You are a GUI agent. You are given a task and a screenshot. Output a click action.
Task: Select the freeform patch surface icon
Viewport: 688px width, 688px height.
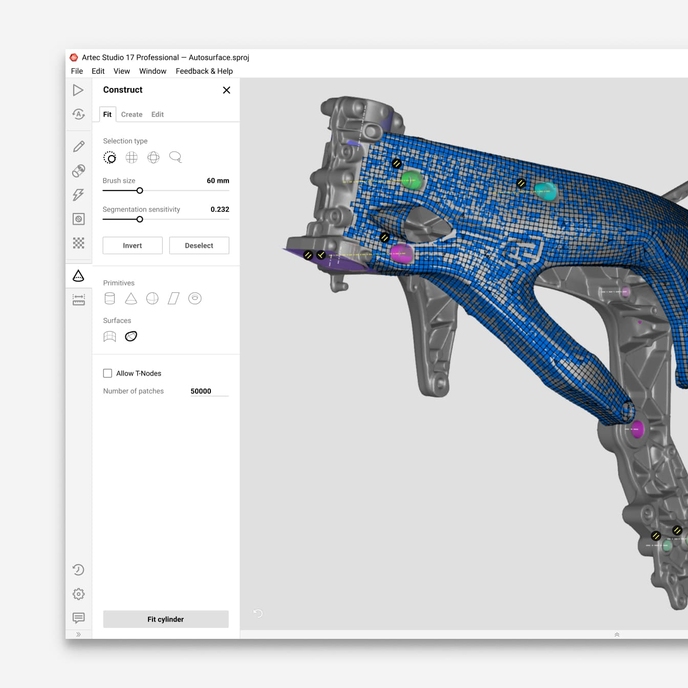pyautogui.click(x=110, y=337)
